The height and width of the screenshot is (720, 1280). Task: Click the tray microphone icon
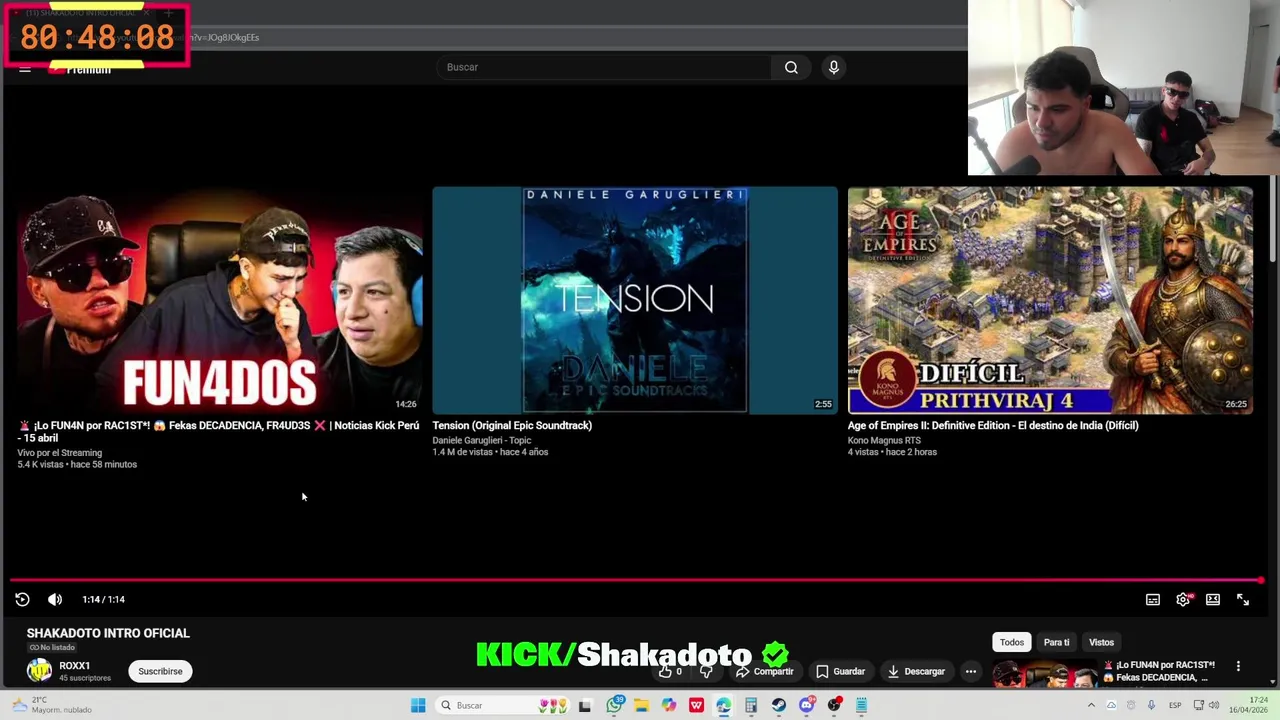pyautogui.click(x=1151, y=705)
